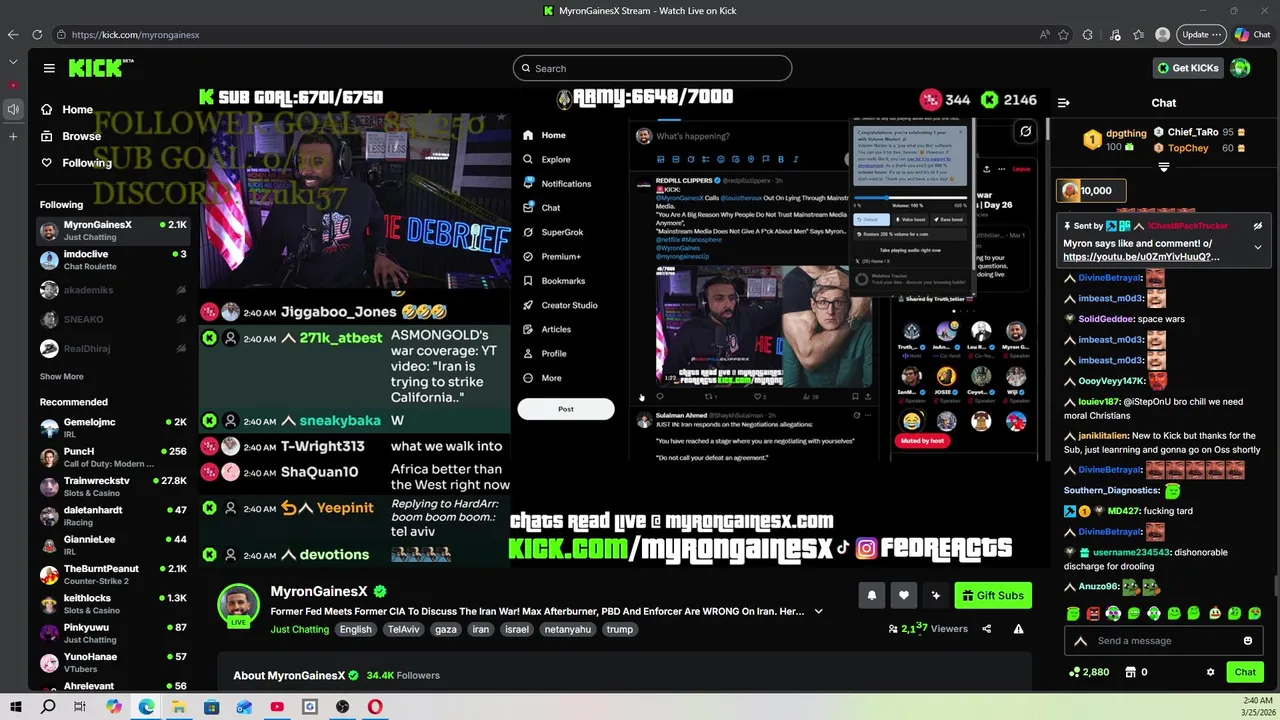Report the stream with warning icon
Viewport: 1280px width, 720px height.
click(1018, 629)
